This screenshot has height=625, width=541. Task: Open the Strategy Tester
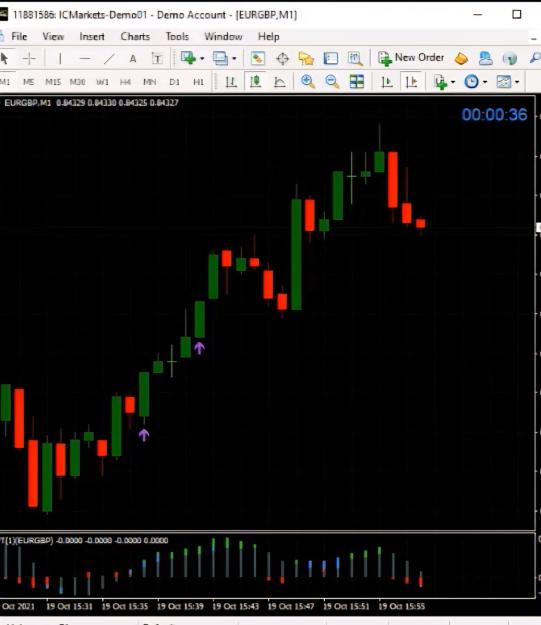coord(355,59)
